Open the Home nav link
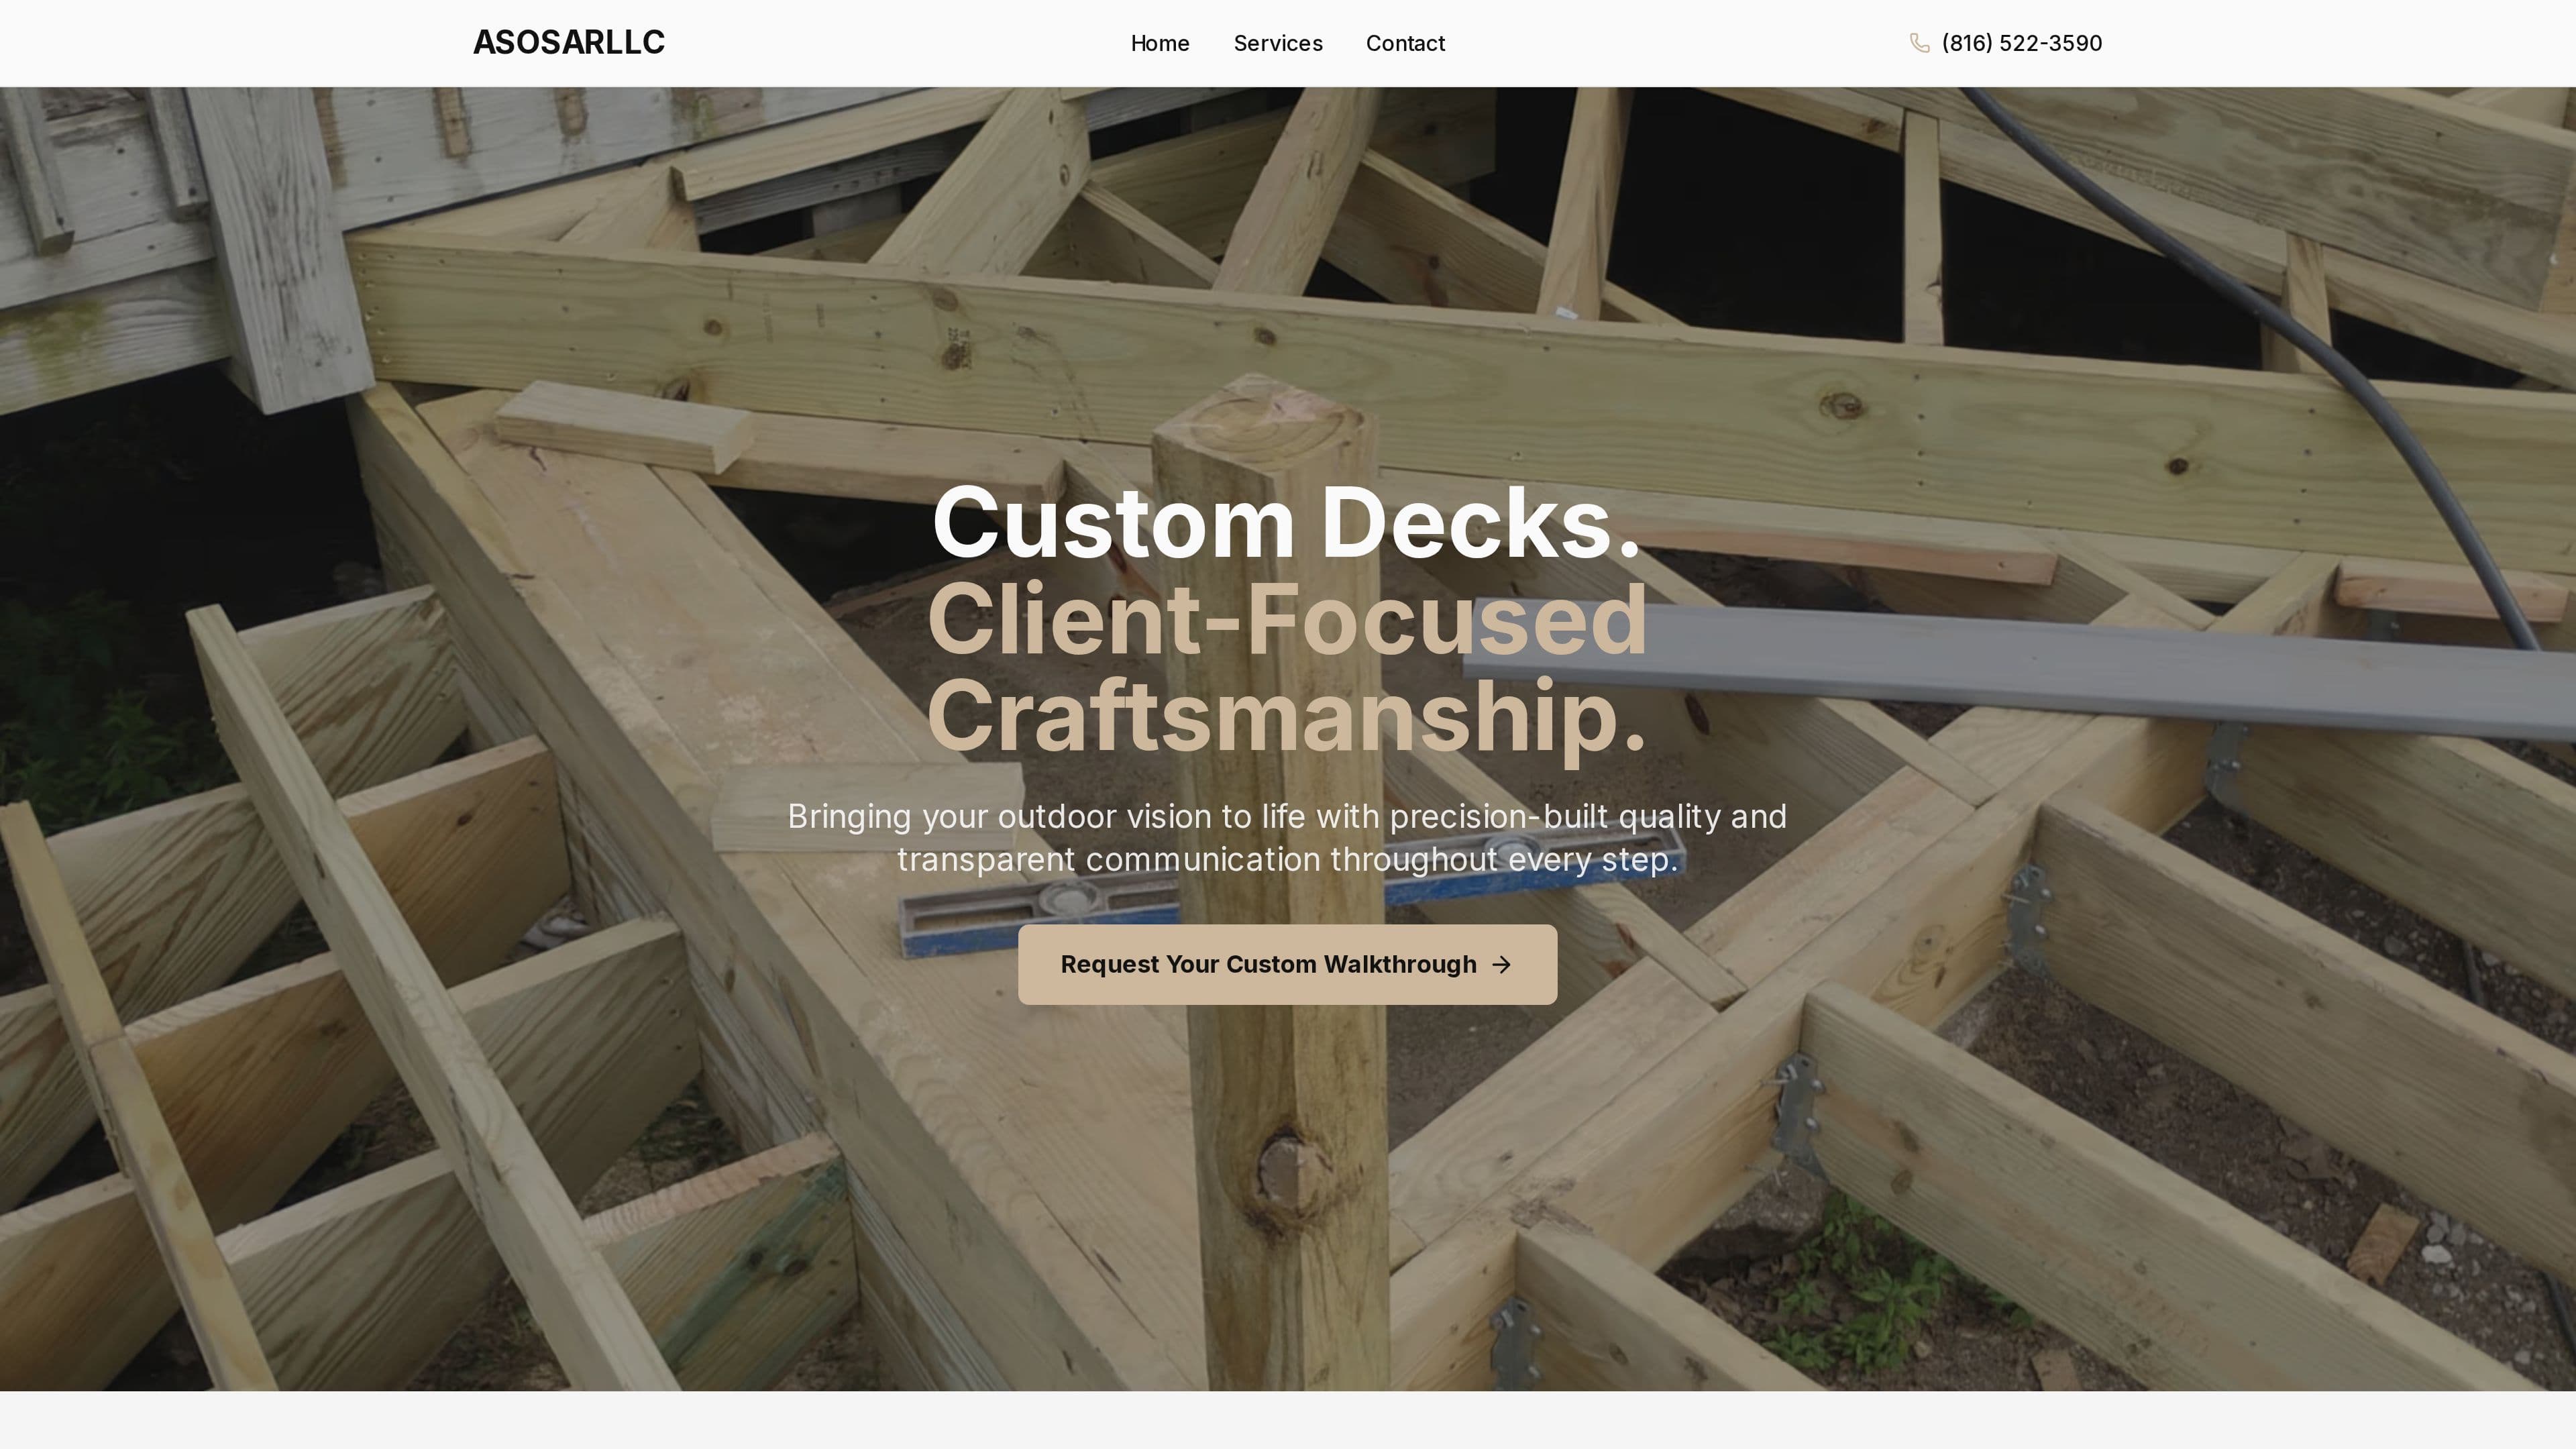This screenshot has height=1449, width=2576. (x=1159, y=43)
